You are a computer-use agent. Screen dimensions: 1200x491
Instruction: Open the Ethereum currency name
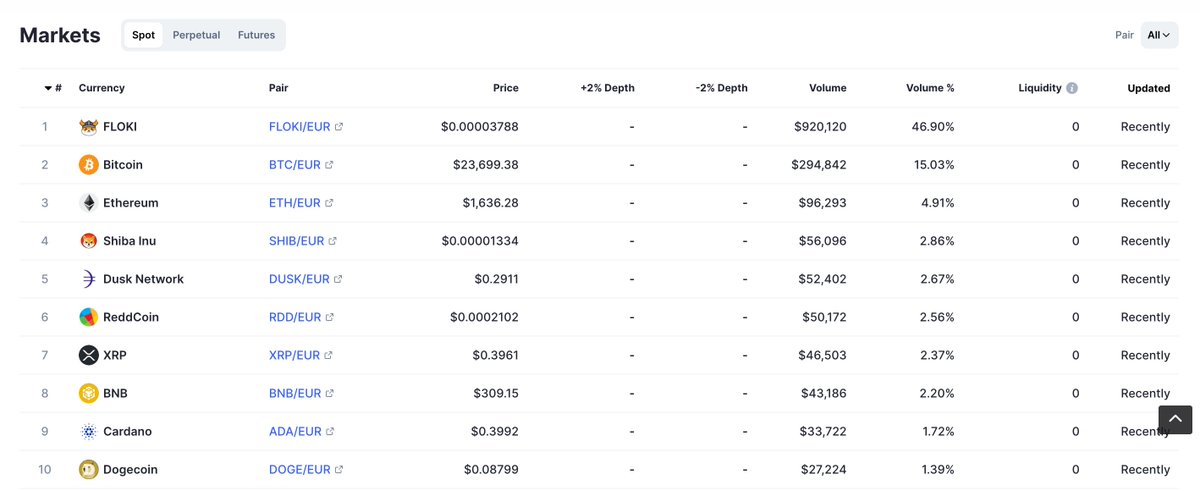click(x=131, y=203)
